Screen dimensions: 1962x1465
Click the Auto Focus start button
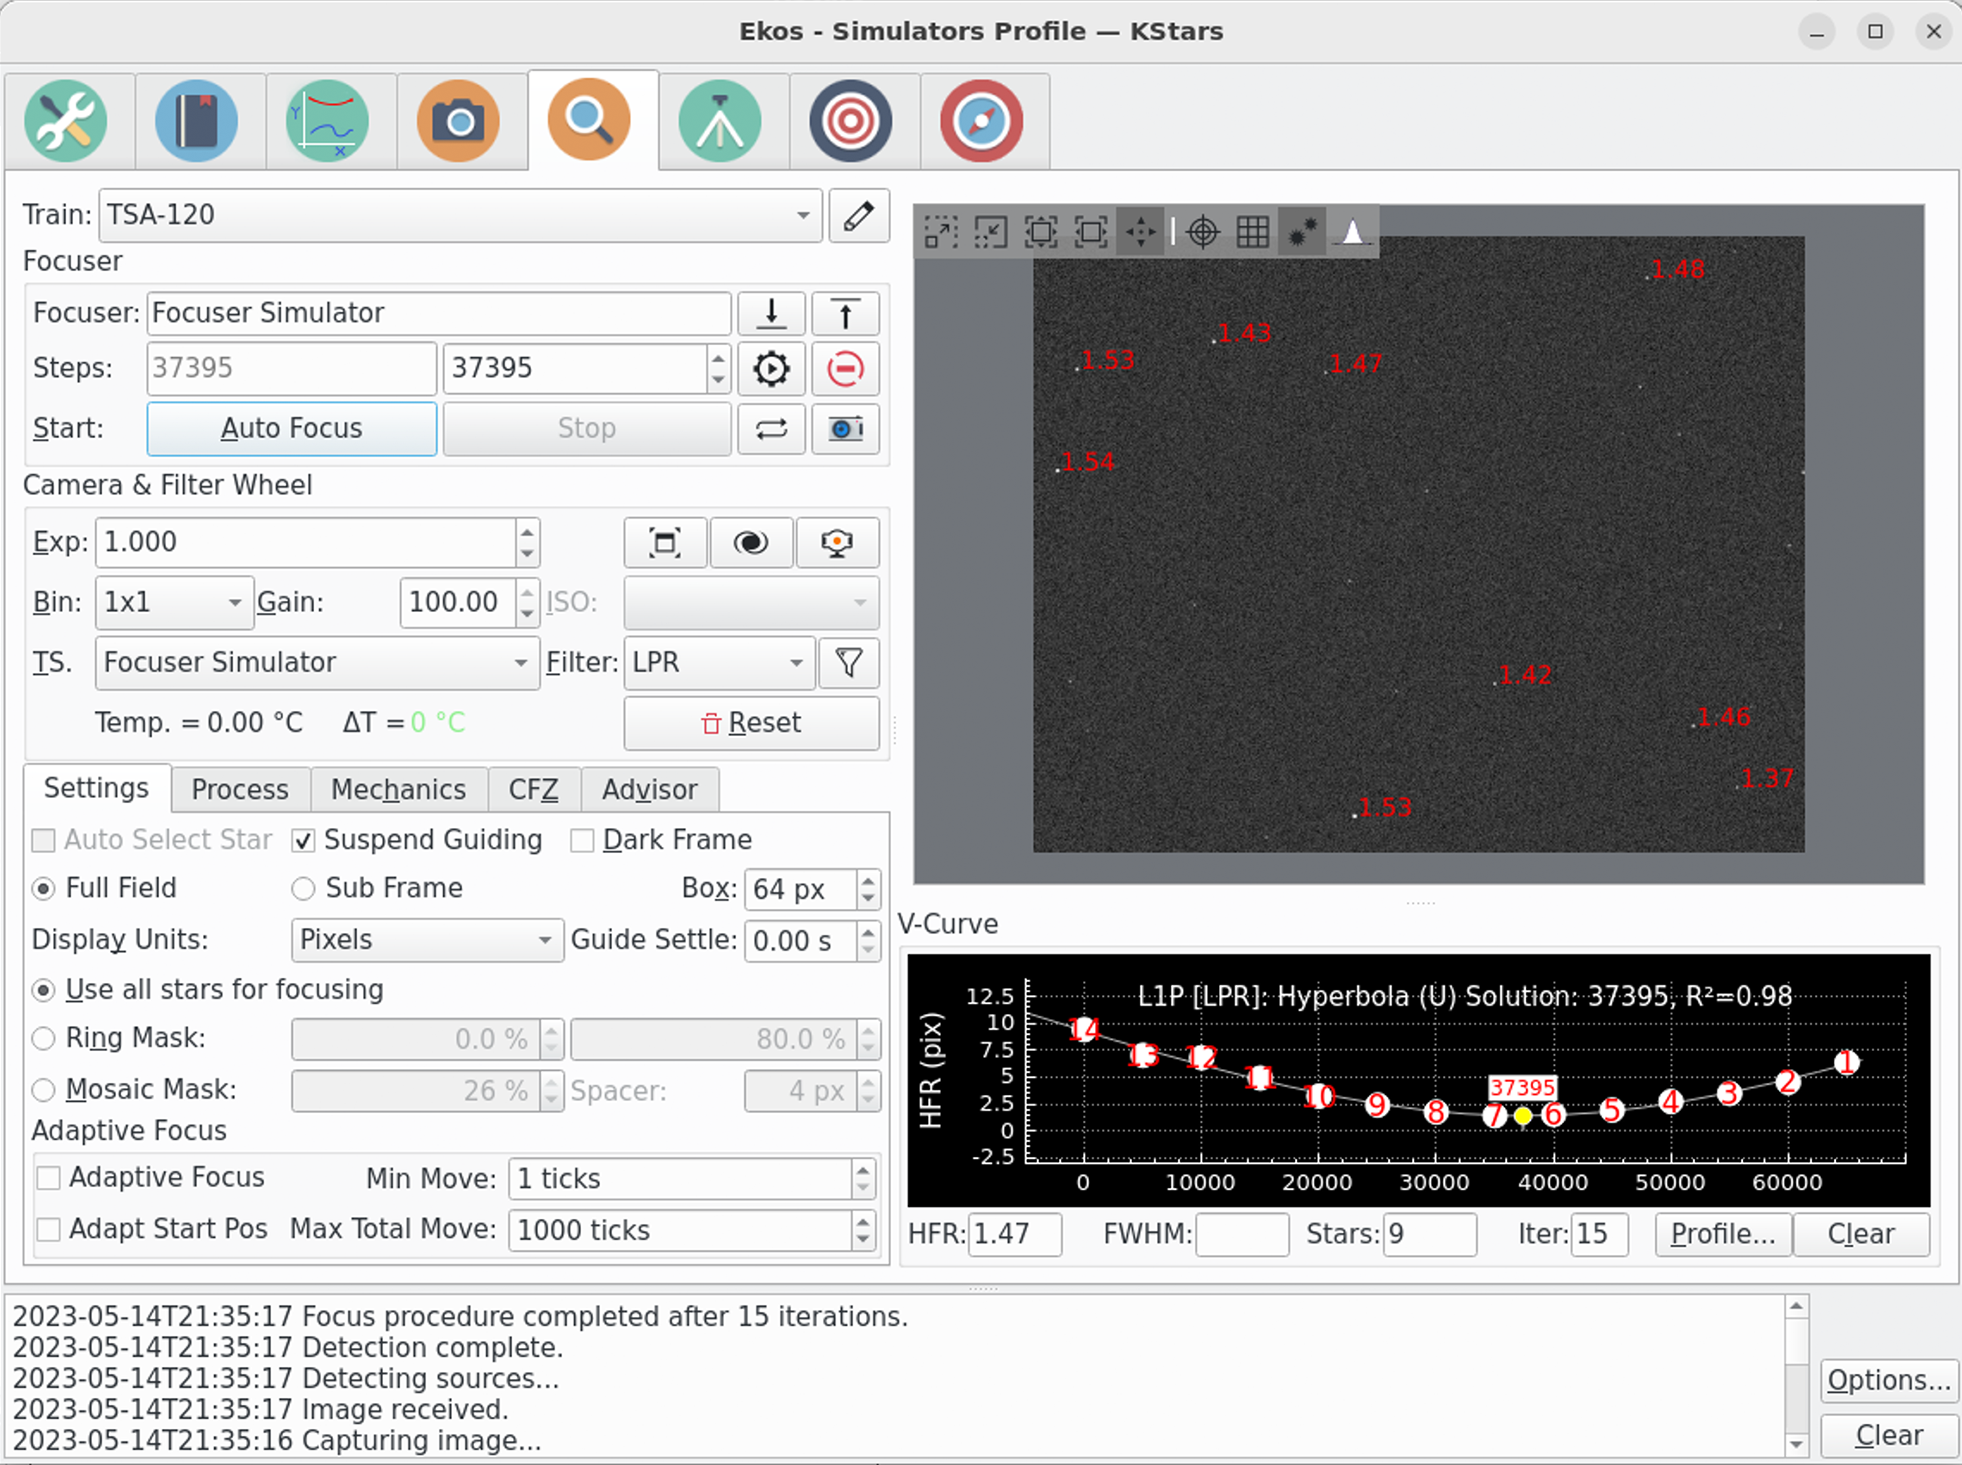(x=292, y=428)
